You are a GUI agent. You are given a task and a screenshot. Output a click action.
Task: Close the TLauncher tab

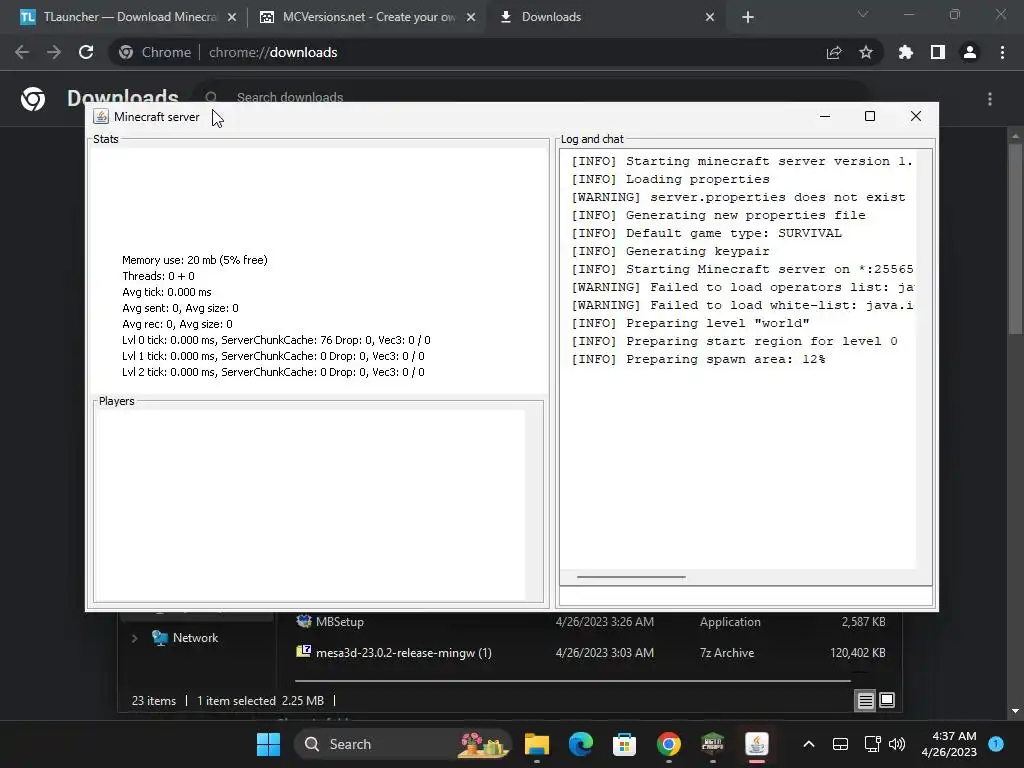pyautogui.click(x=232, y=18)
